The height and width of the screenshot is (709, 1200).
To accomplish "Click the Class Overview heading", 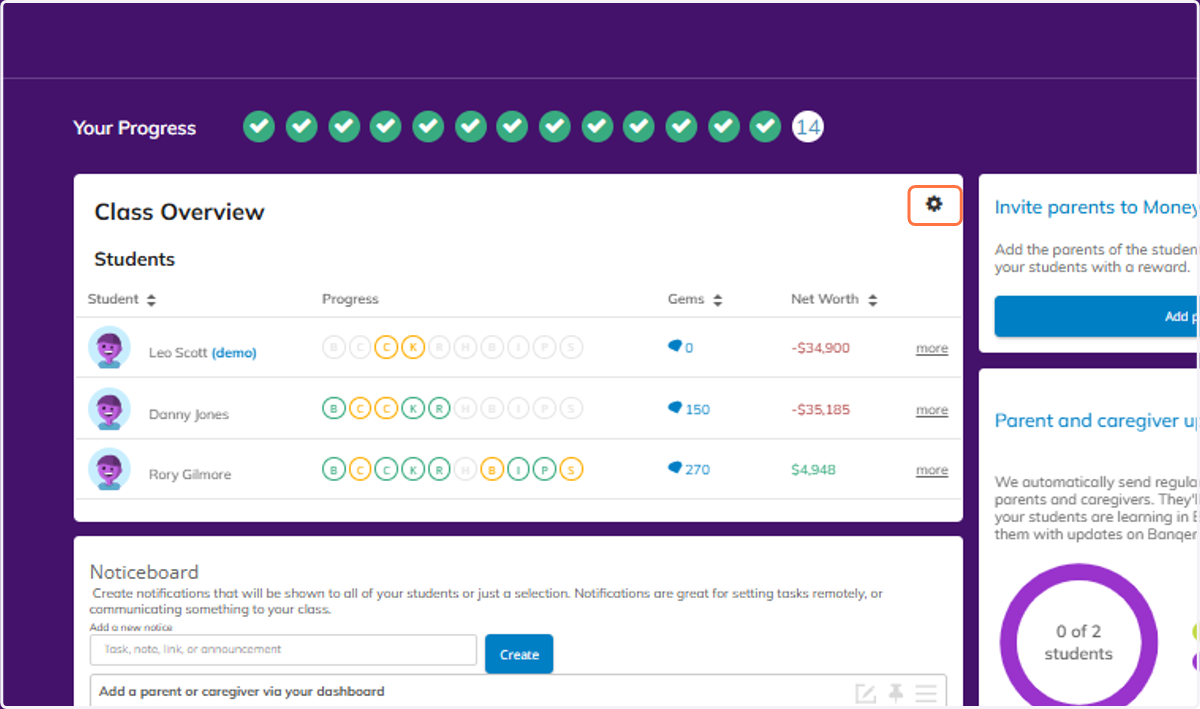I will point(179,212).
